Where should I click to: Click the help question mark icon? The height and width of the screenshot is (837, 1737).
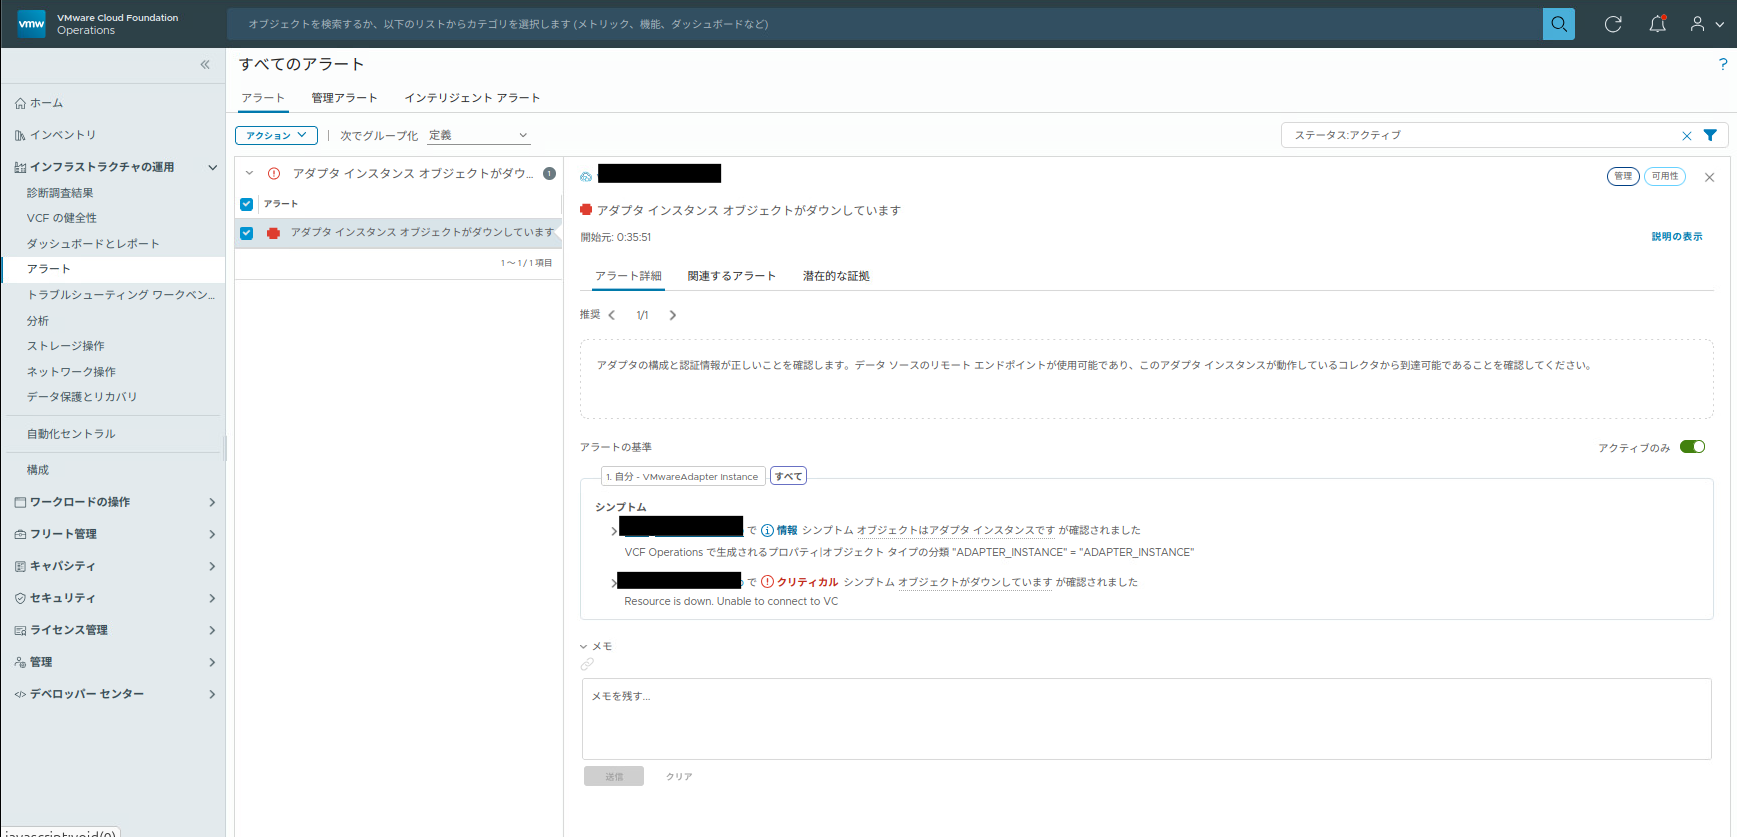coord(1722,64)
